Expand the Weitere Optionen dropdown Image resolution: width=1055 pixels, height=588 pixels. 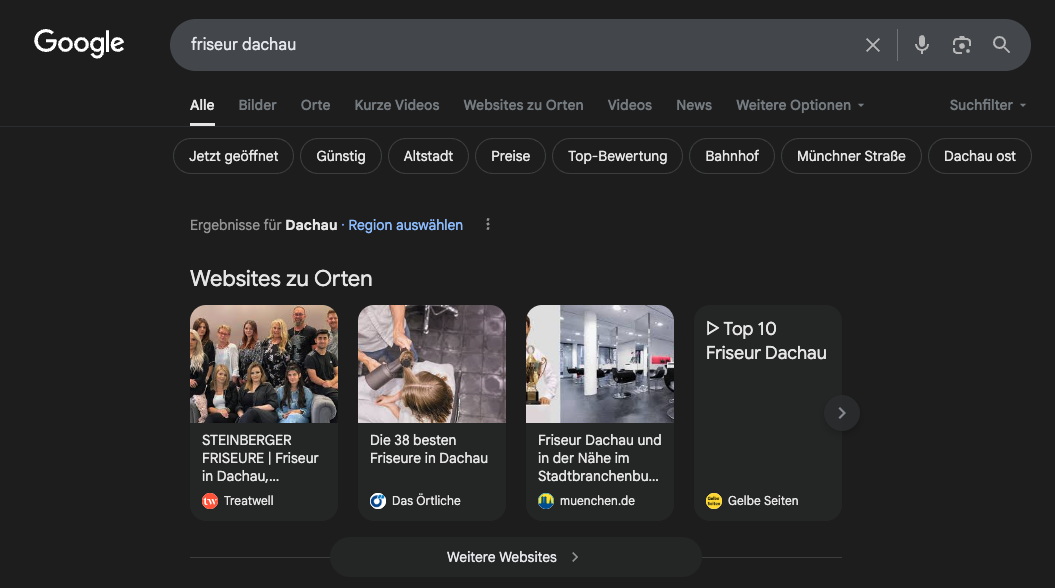(x=800, y=105)
